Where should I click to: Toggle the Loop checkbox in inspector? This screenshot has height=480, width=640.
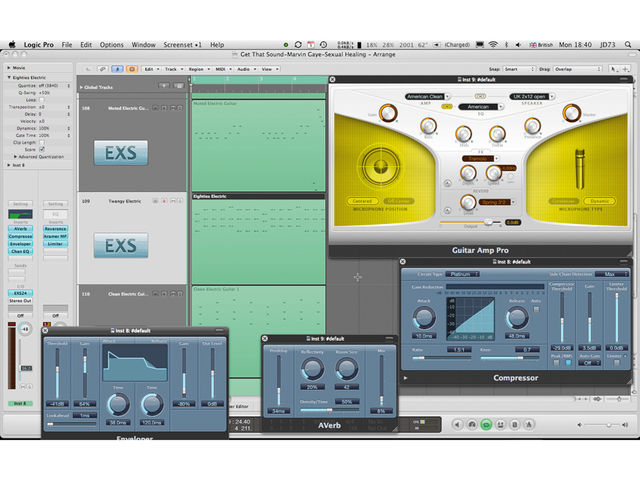pyautogui.click(x=42, y=100)
